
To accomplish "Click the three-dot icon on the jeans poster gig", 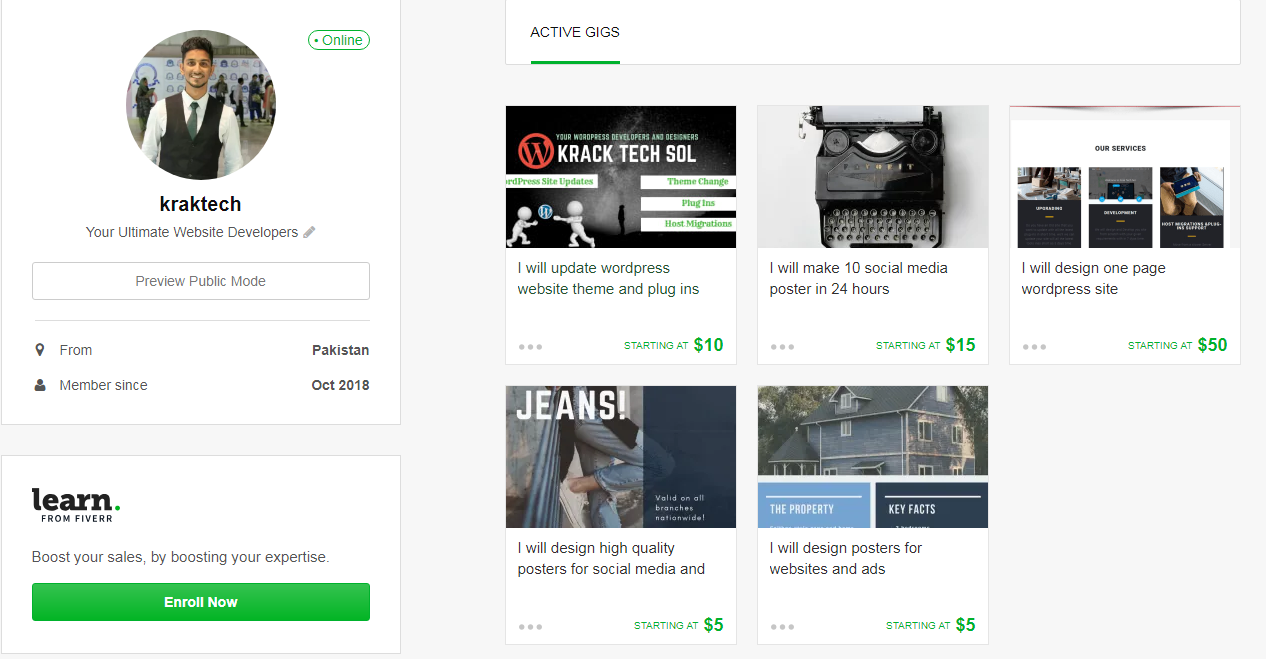I will point(530,625).
